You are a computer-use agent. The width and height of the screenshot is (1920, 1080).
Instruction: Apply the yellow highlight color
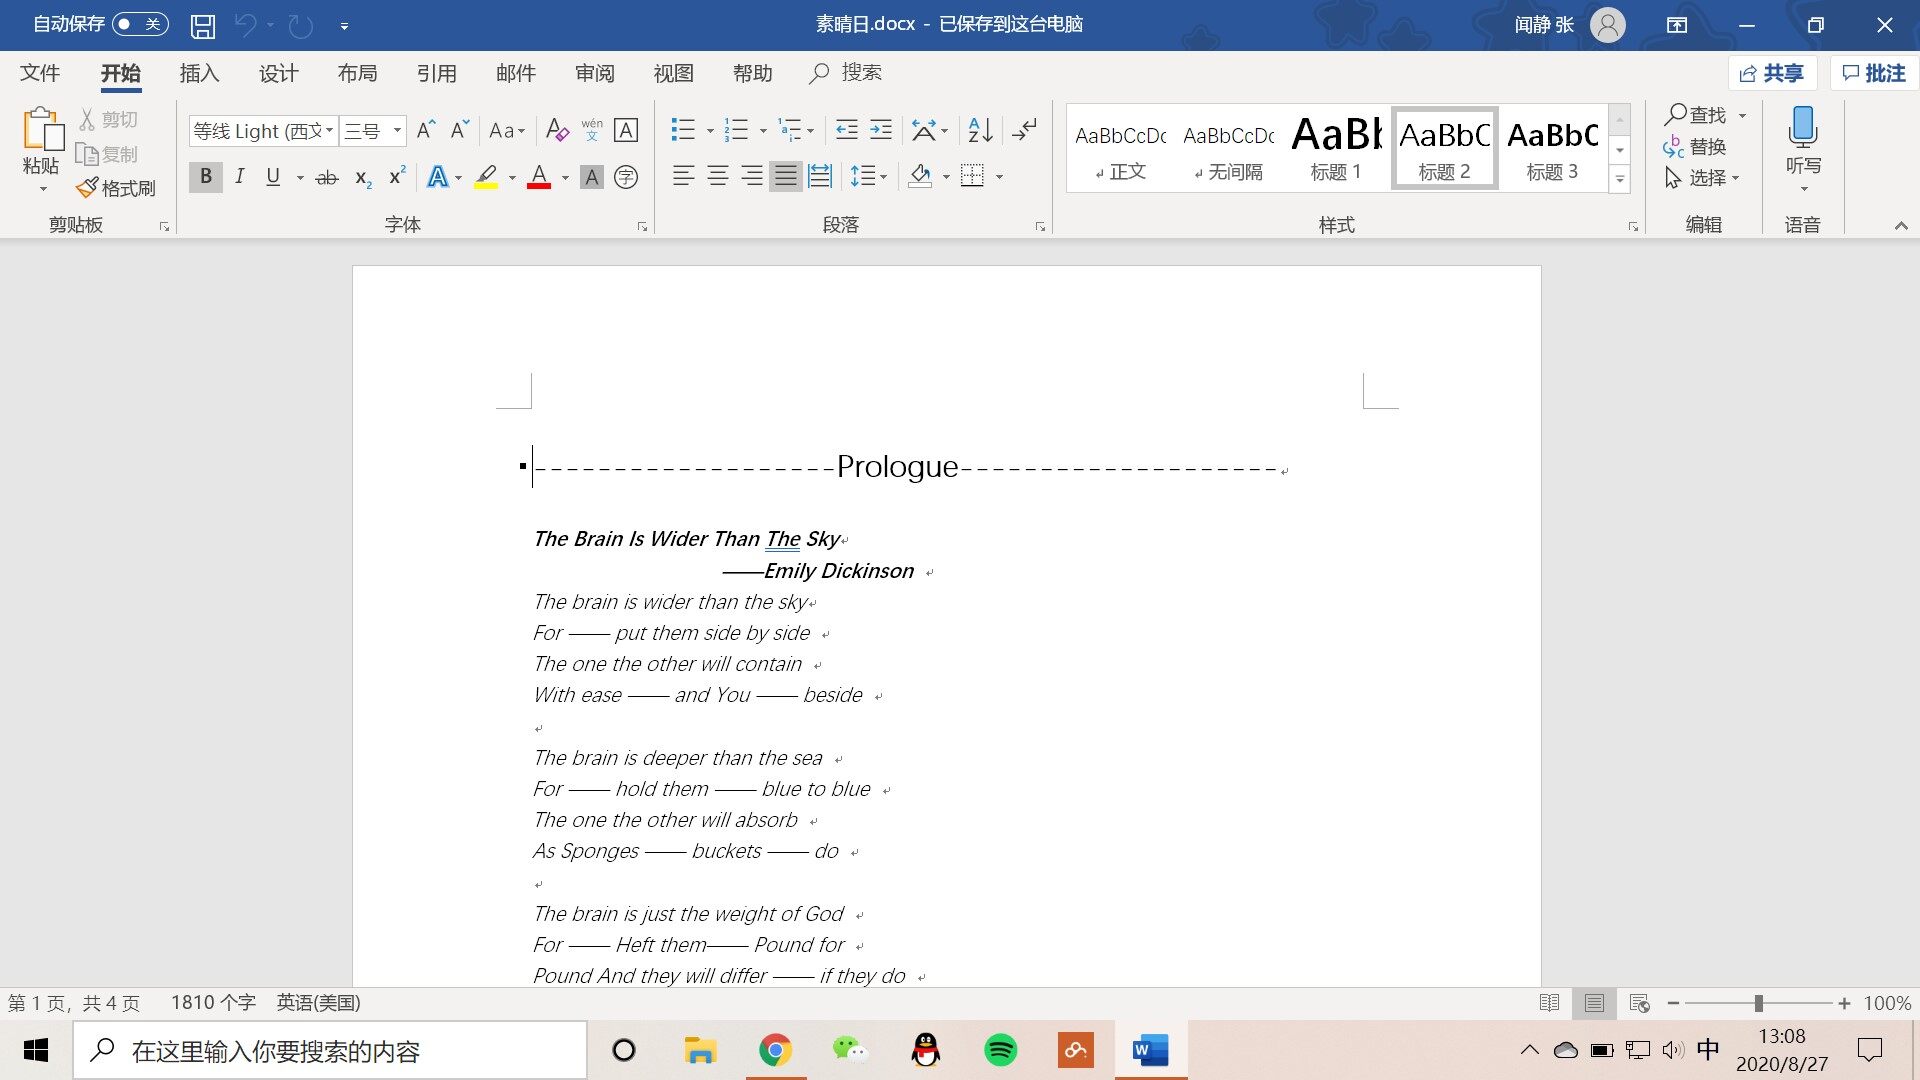(x=486, y=177)
